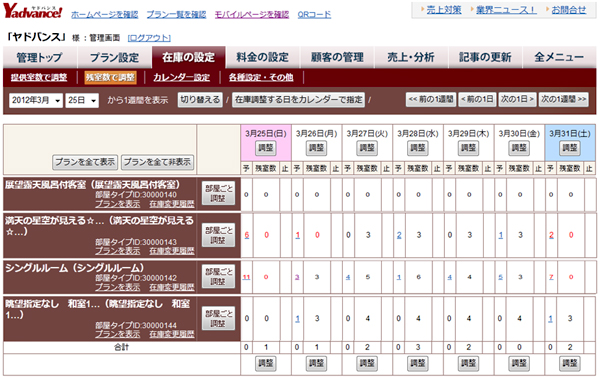The width and height of the screenshot is (600, 378).
Task: Switch to the 料金の設定 tab
Action: 262,57
